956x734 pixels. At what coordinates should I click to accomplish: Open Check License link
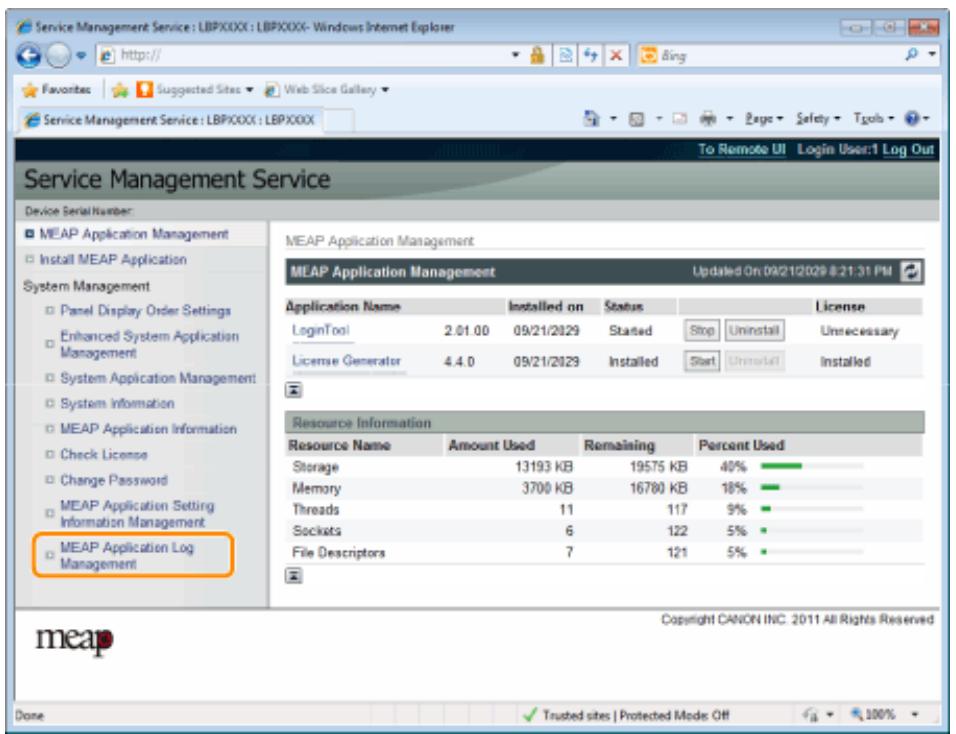[104, 455]
